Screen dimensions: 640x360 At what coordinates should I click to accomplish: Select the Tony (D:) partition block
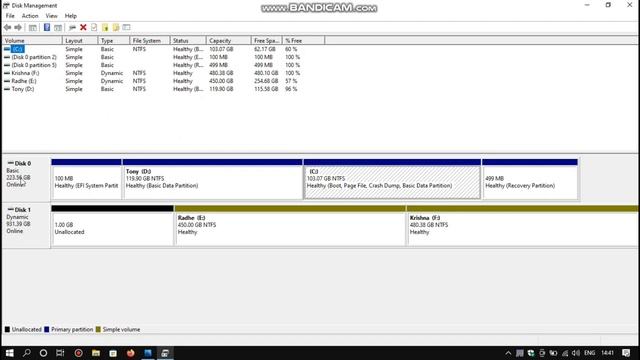pyautogui.click(x=213, y=180)
